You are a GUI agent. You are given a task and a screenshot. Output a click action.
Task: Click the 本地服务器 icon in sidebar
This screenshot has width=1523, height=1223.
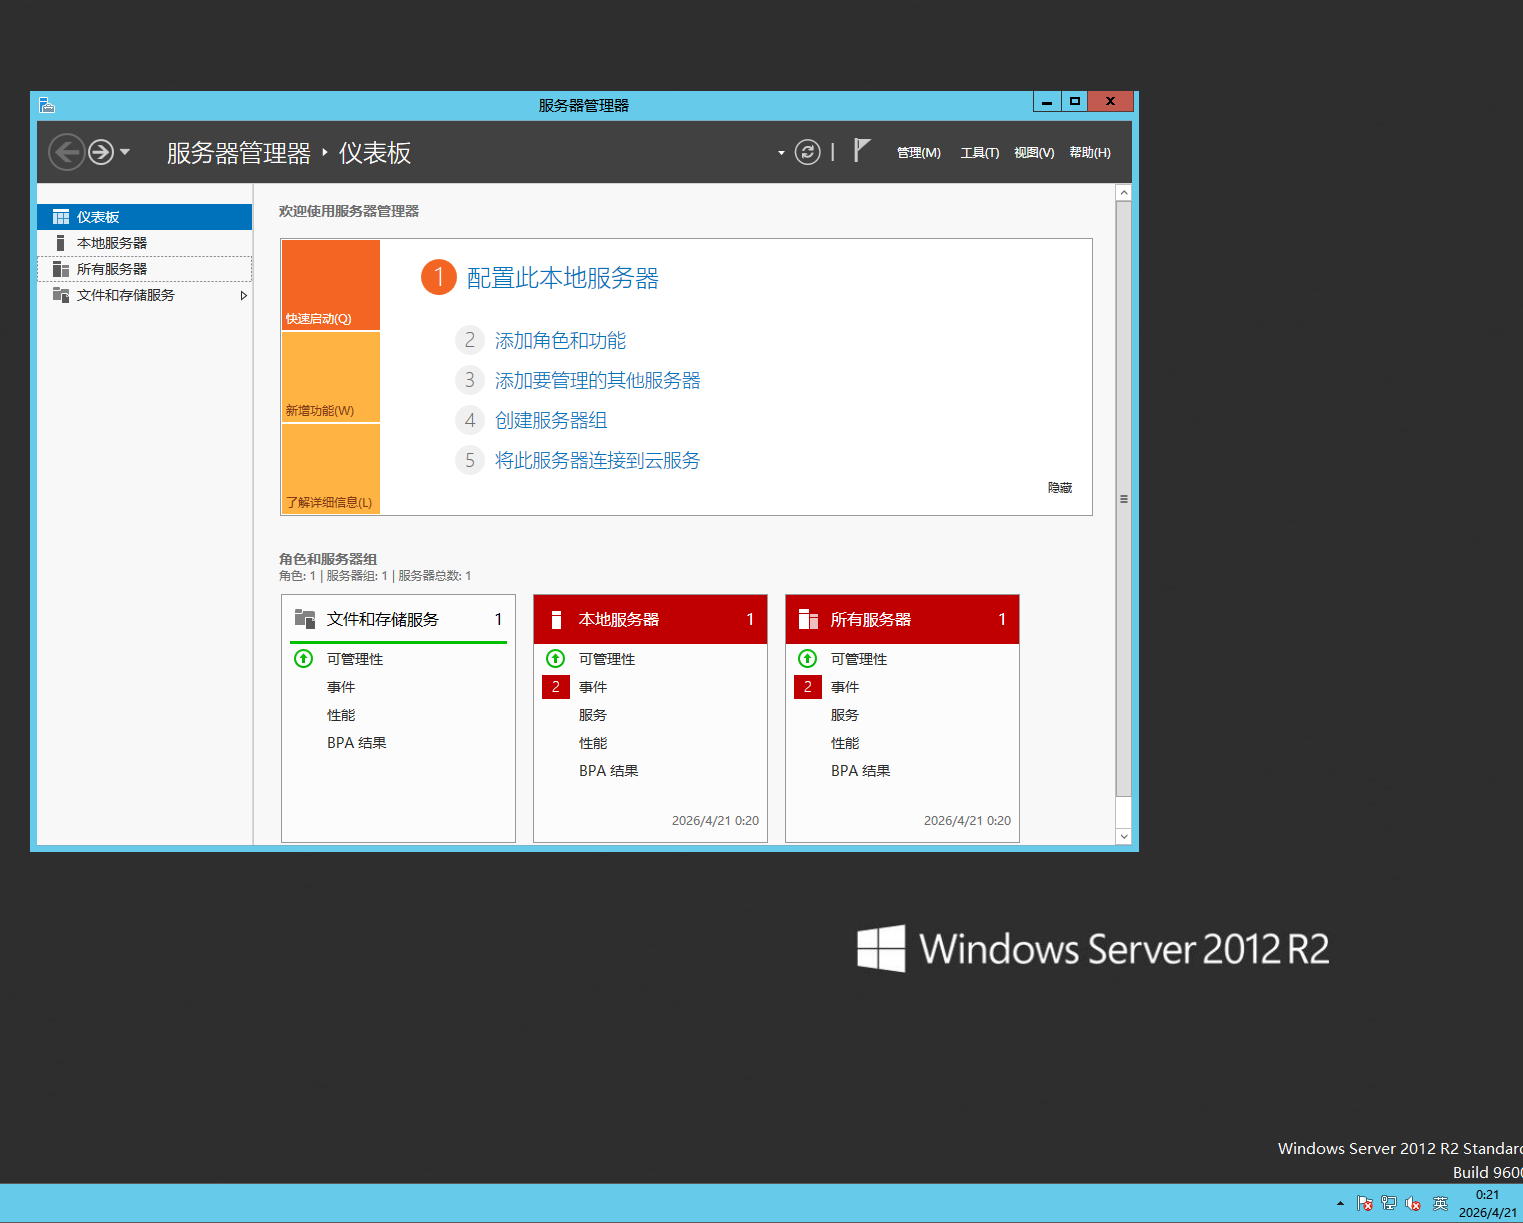pyautogui.click(x=60, y=243)
